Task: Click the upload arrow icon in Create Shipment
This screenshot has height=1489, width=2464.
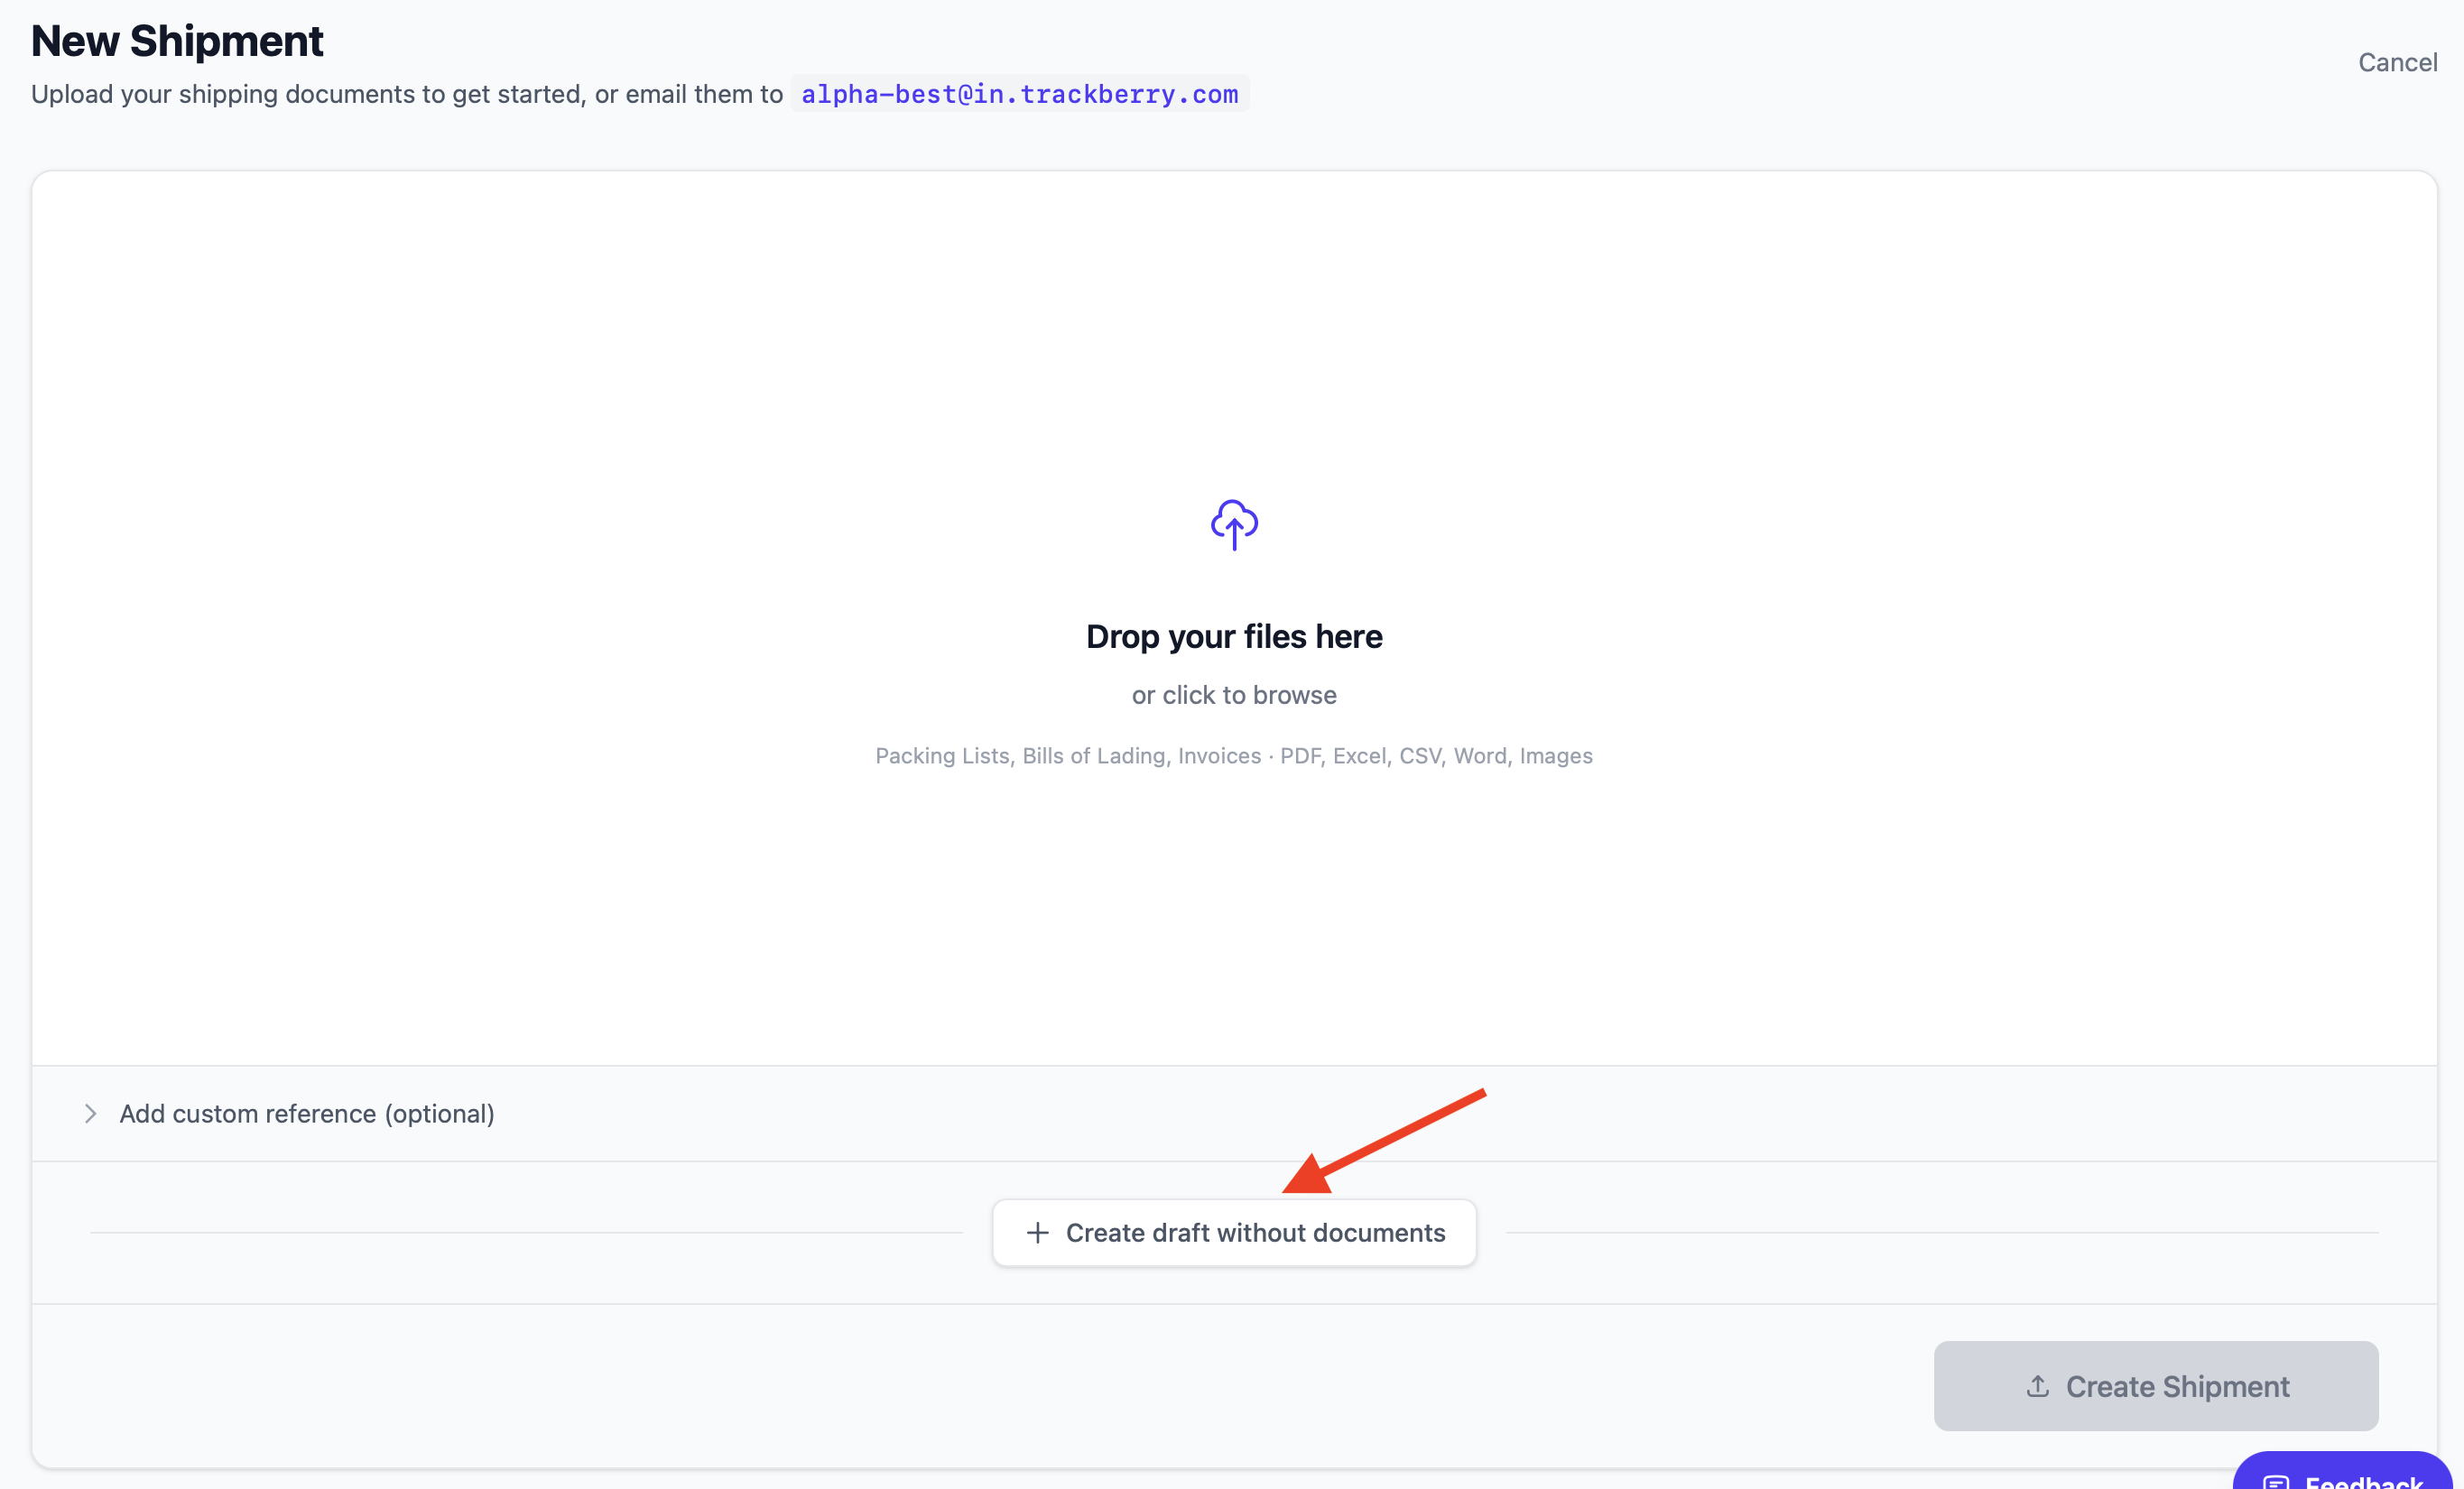Action: coord(2037,1386)
